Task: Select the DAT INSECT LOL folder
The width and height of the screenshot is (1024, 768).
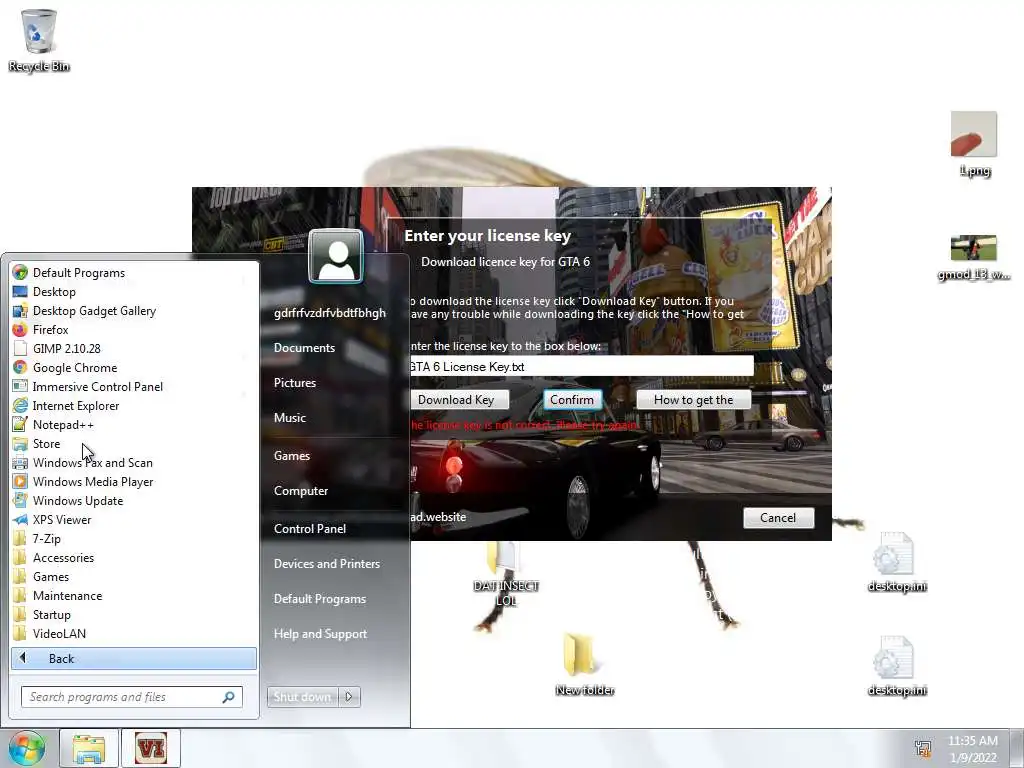Action: tap(506, 575)
